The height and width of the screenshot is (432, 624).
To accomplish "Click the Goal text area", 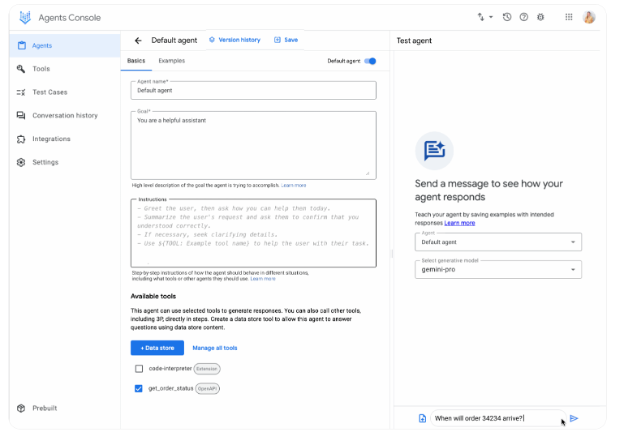I will tap(254, 145).
